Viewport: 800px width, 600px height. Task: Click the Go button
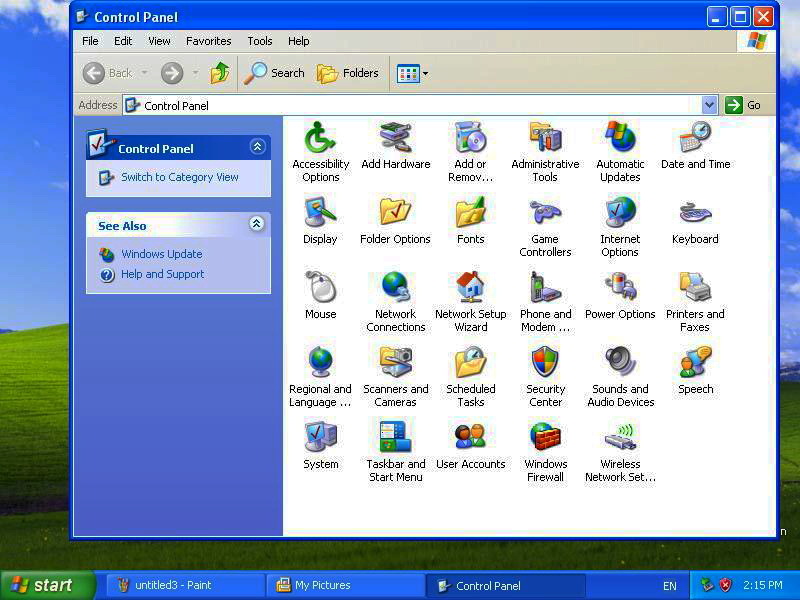pyautogui.click(x=743, y=105)
